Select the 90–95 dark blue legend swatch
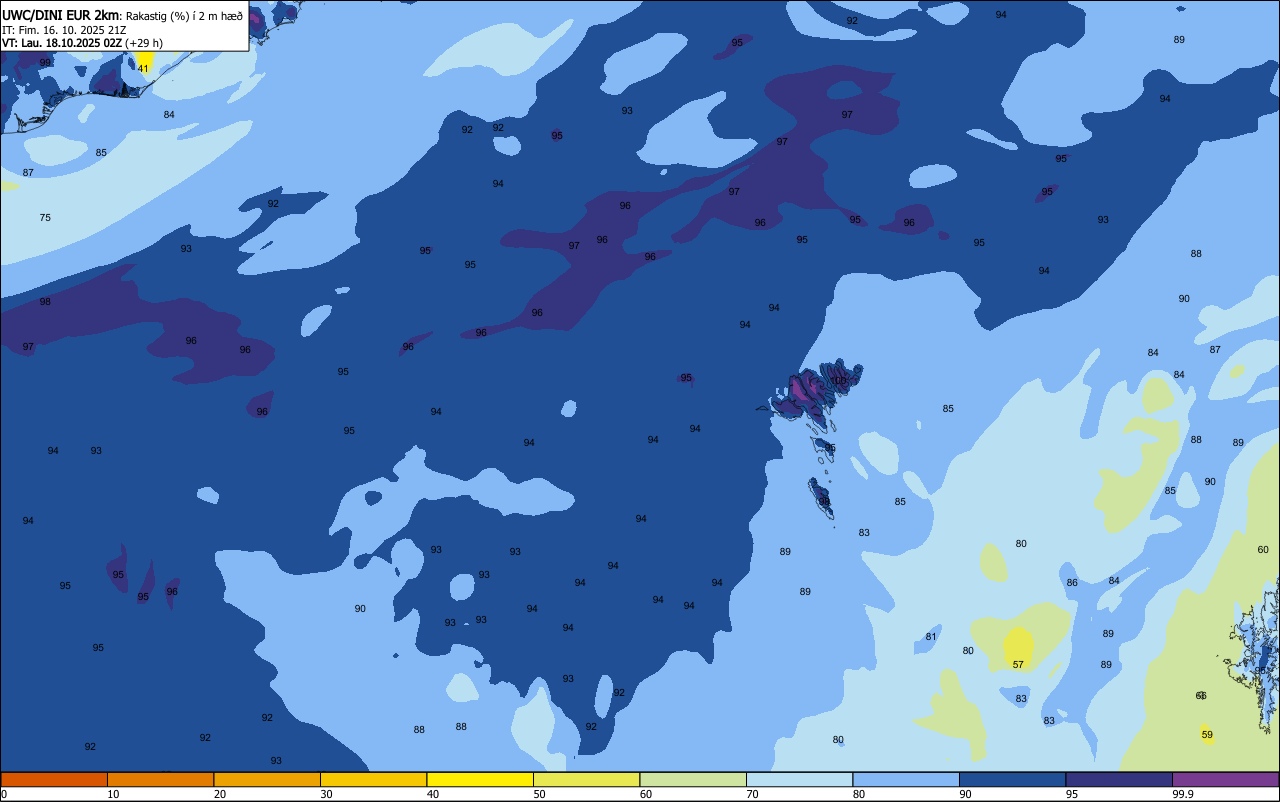Image resolution: width=1280 pixels, height=802 pixels. point(1012,779)
